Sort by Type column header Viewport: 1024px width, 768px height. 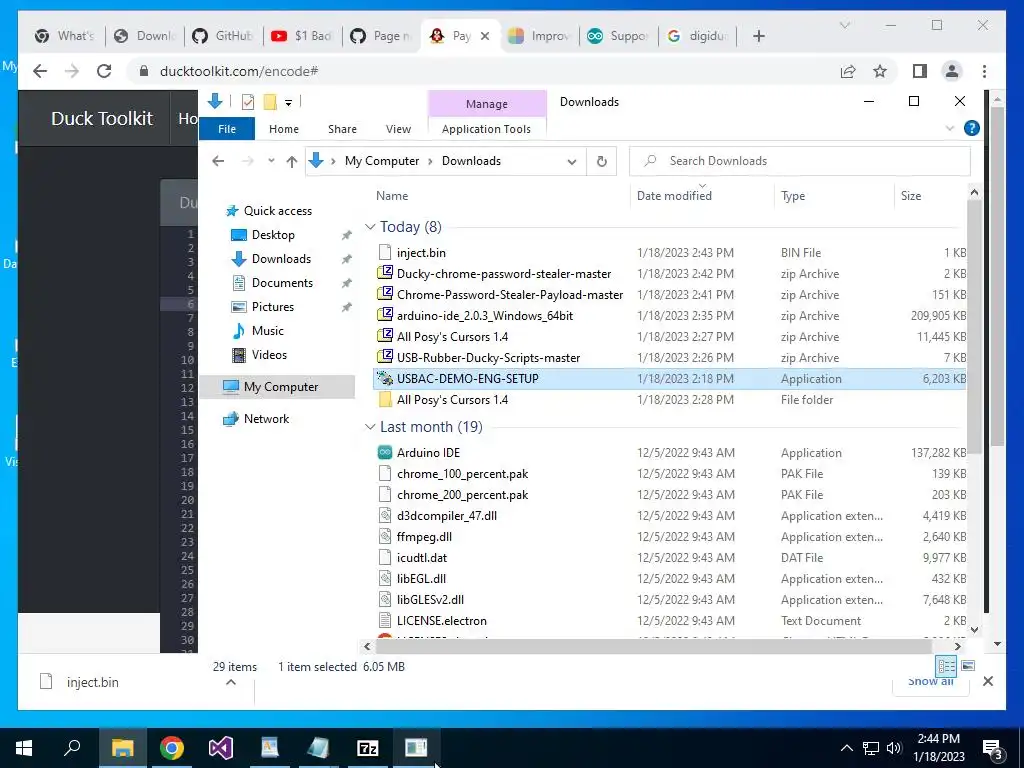coord(793,195)
